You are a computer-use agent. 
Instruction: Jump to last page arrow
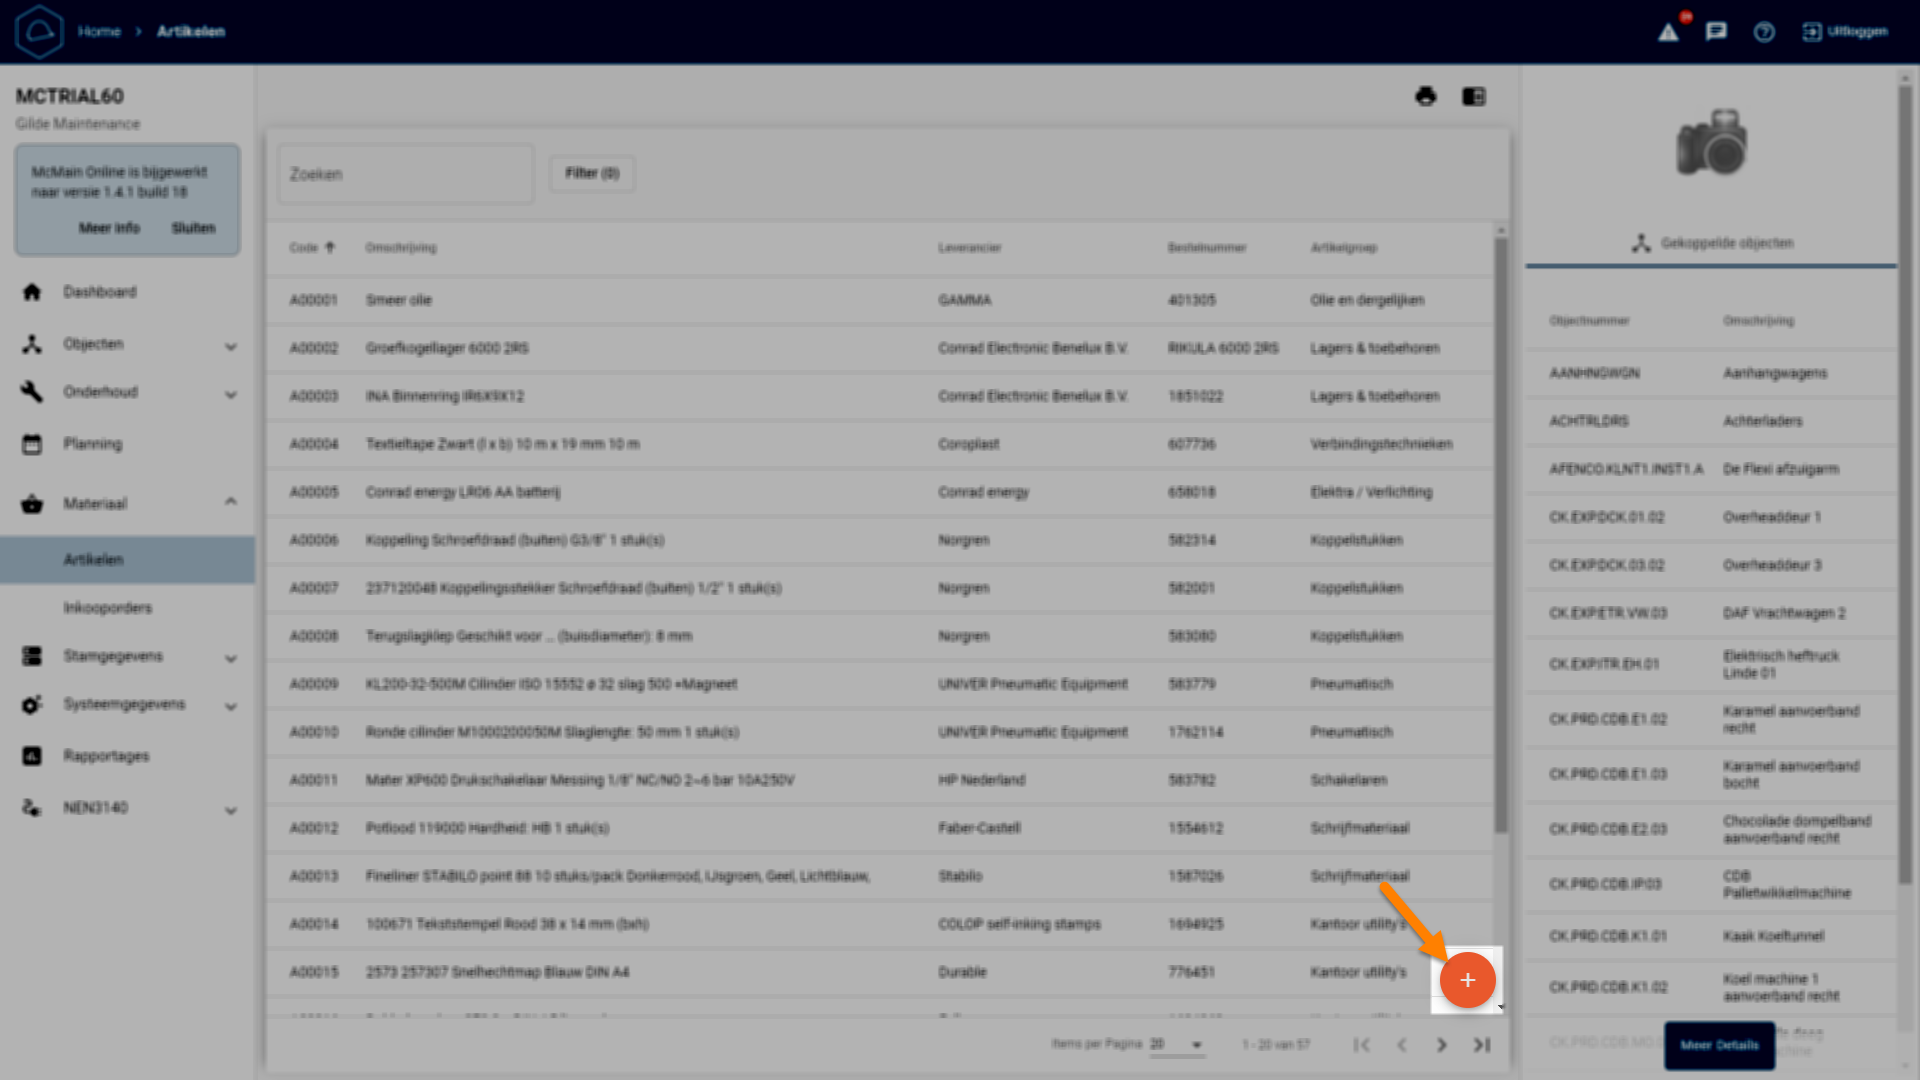(x=1482, y=1045)
